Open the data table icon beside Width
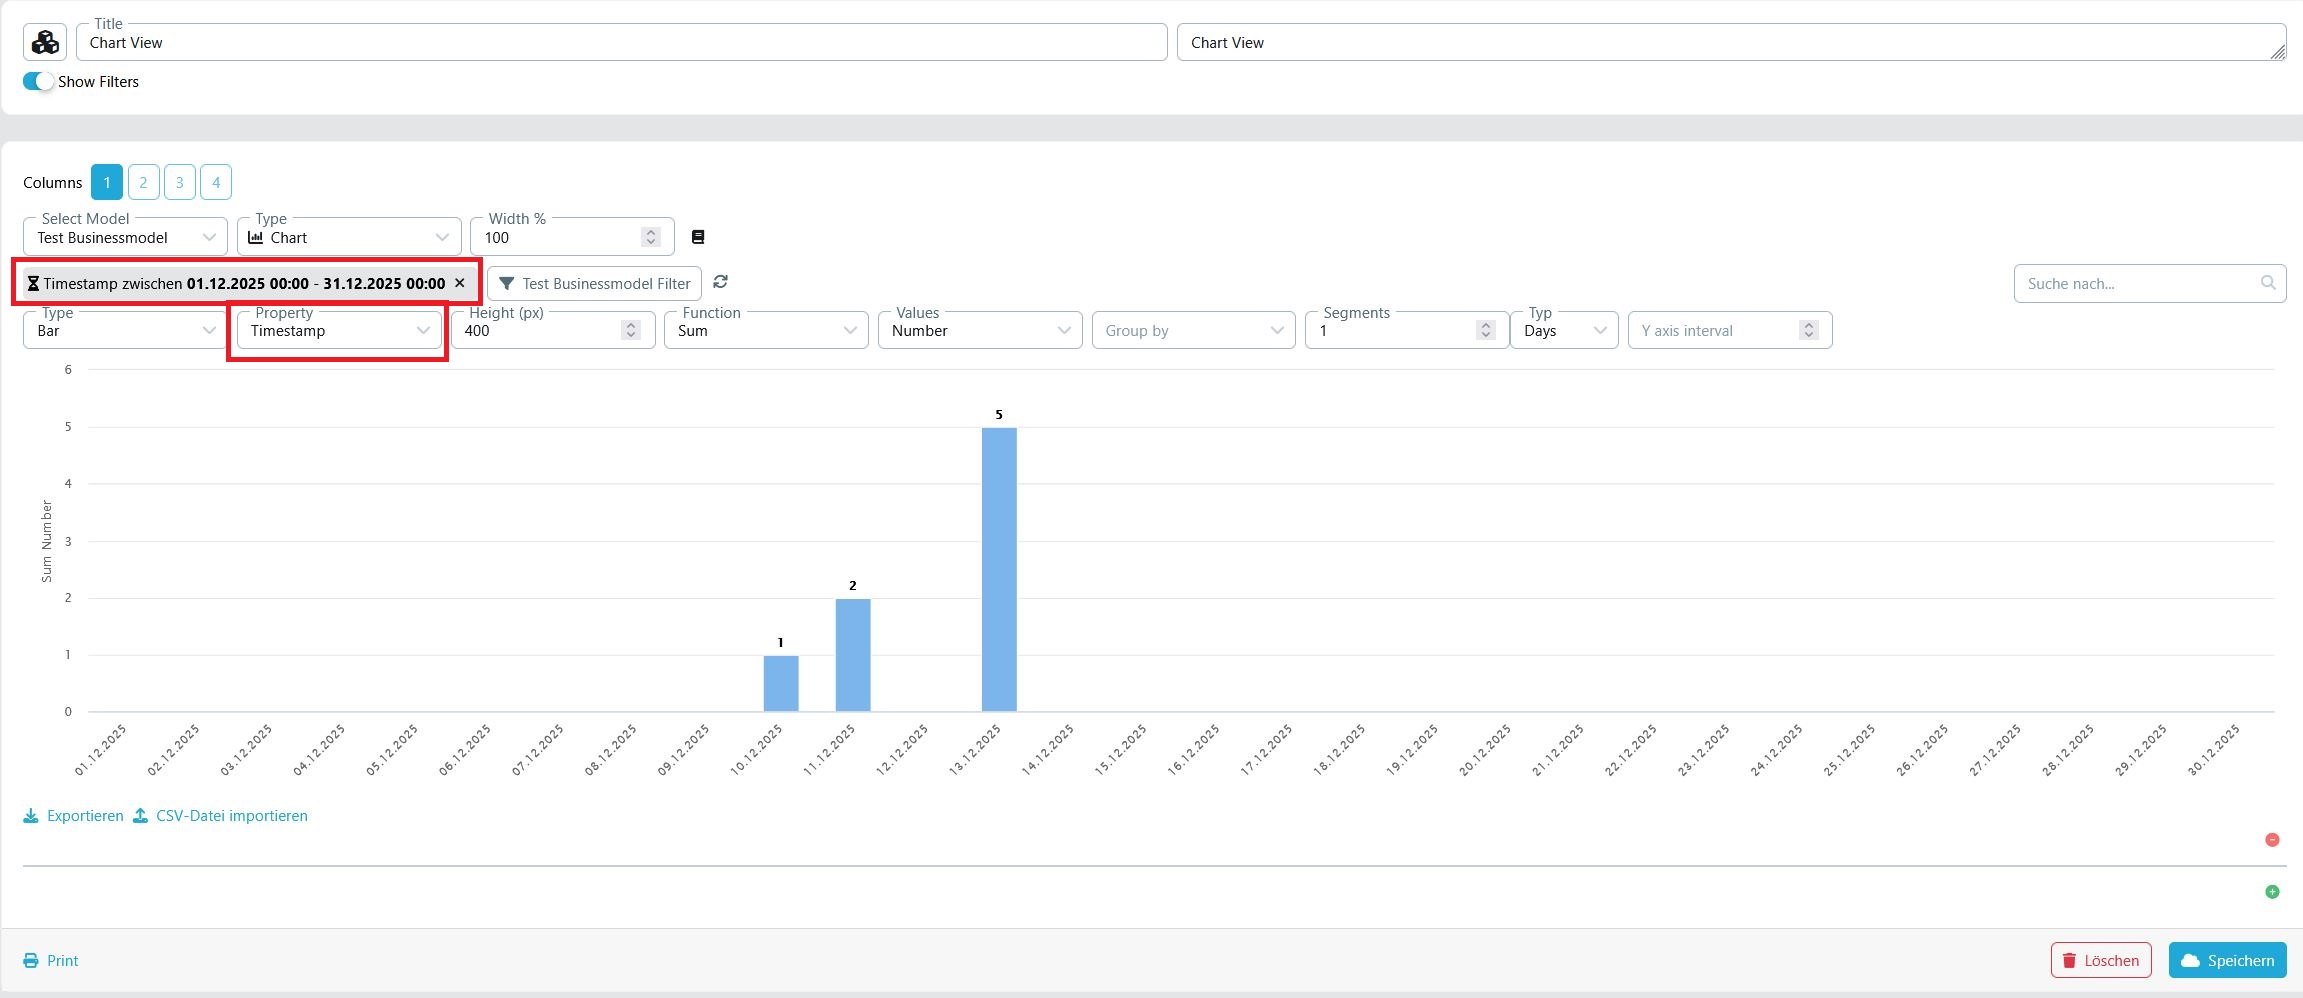The height and width of the screenshot is (998, 2303). point(697,236)
